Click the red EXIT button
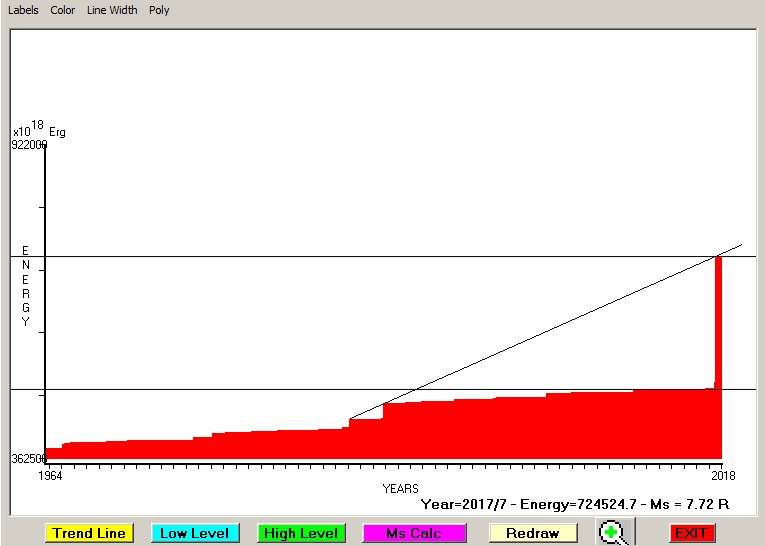The image size is (765, 546). coord(693,533)
